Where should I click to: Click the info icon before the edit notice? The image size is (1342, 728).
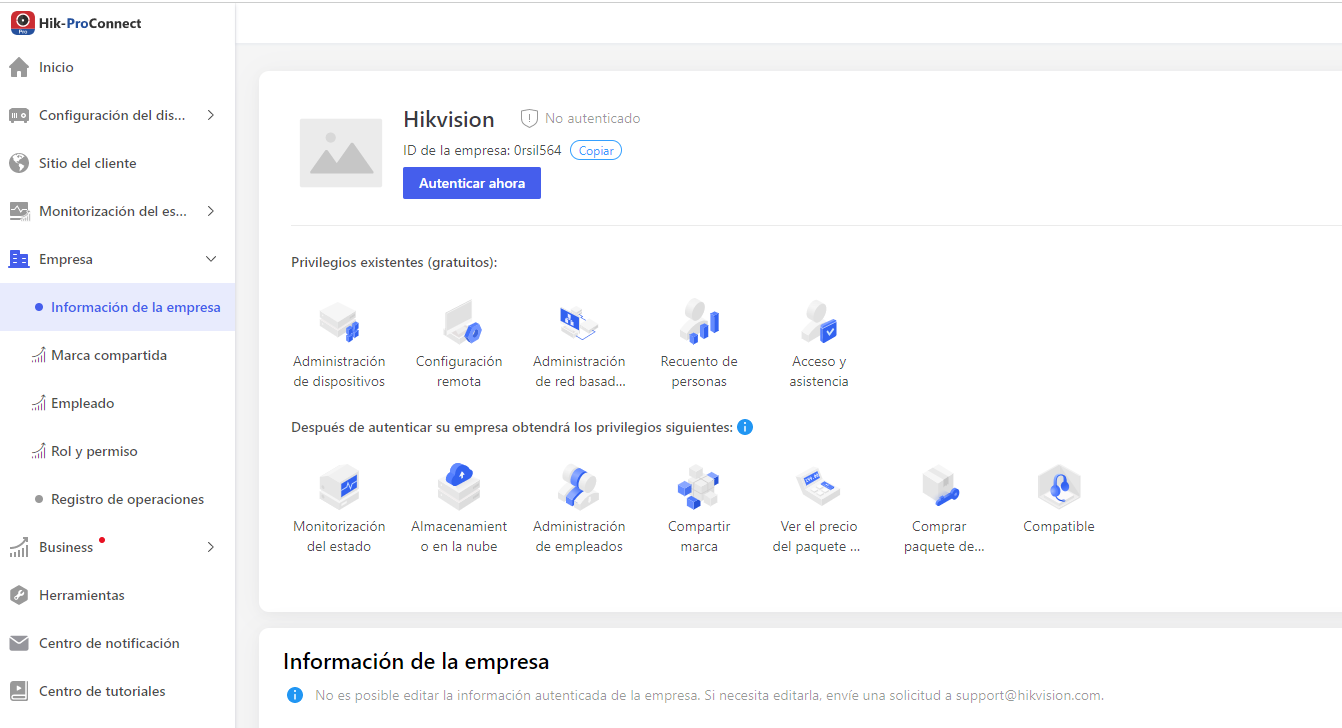click(x=294, y=695)
